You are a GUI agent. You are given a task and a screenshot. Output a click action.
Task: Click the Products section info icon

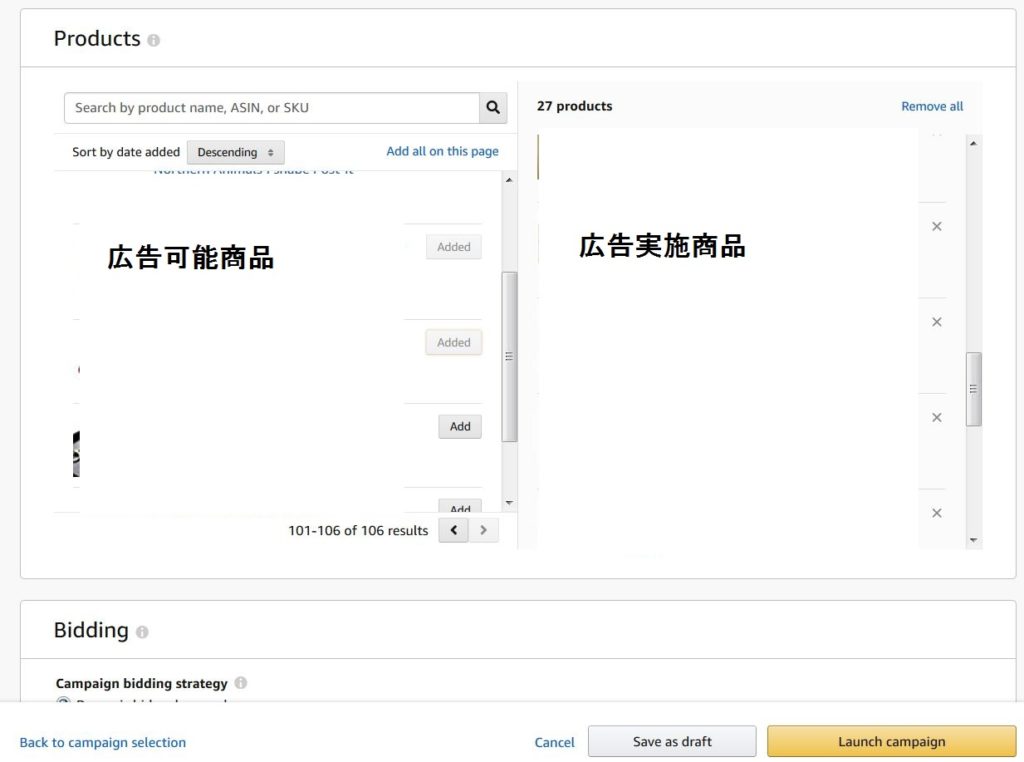[153, 41]
